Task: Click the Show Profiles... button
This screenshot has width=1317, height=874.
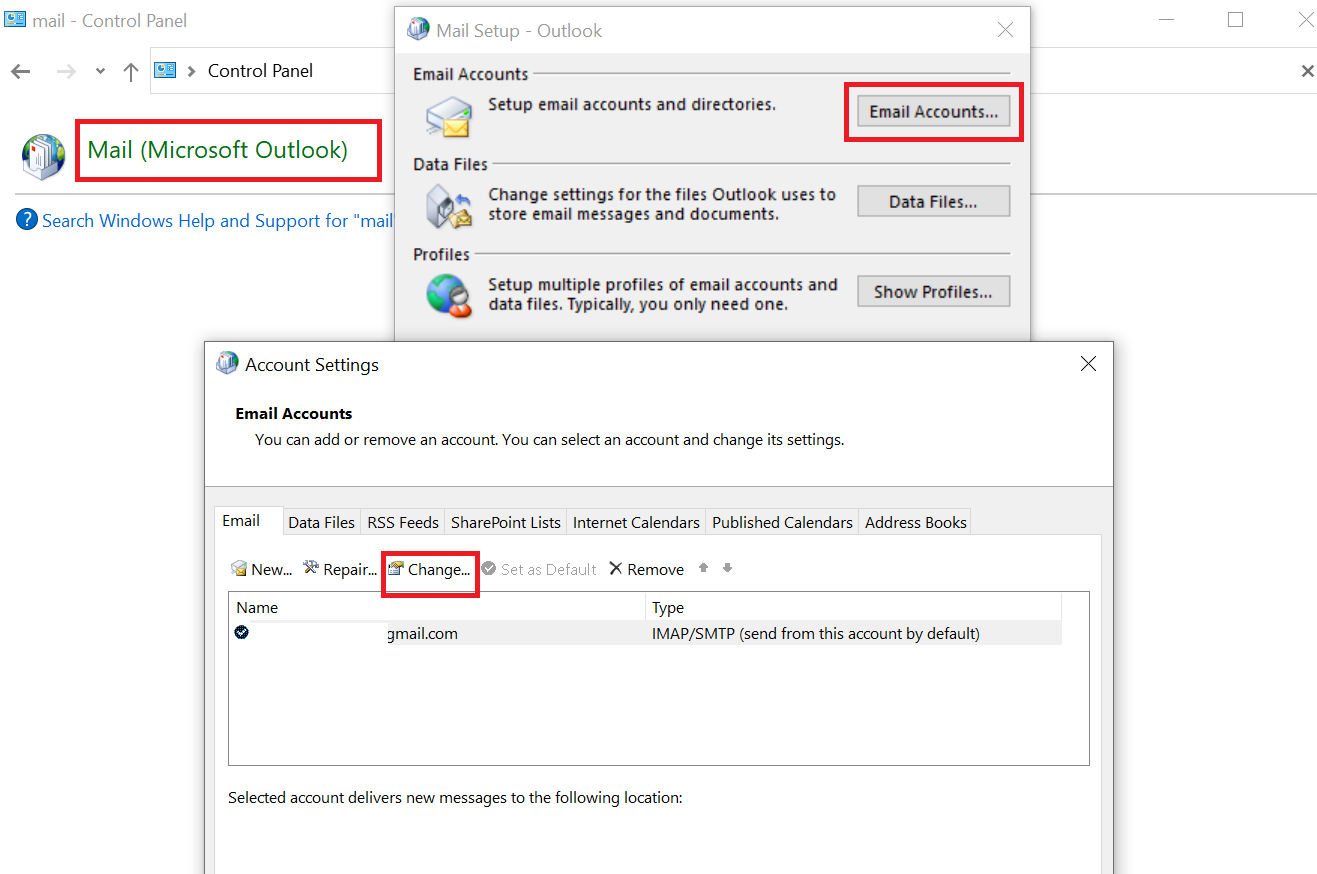Action: pyautogui.click(x=933, y=292)
